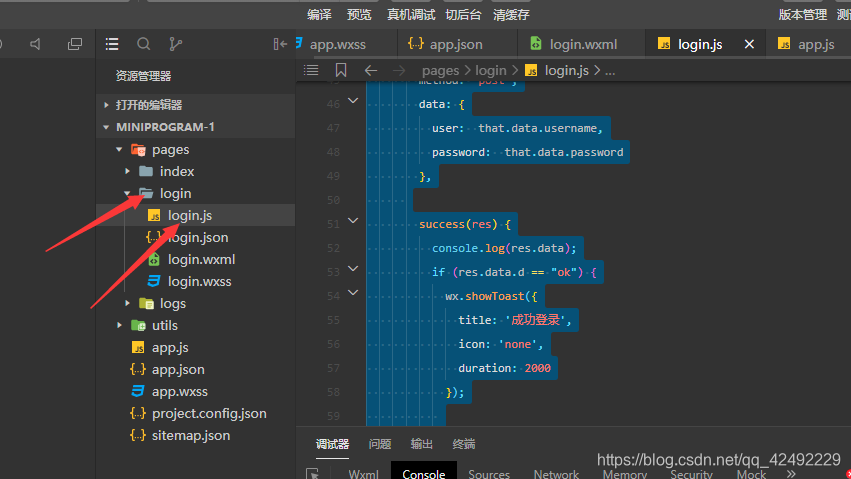Click the element inspector cursor icon

click(313, 474)
